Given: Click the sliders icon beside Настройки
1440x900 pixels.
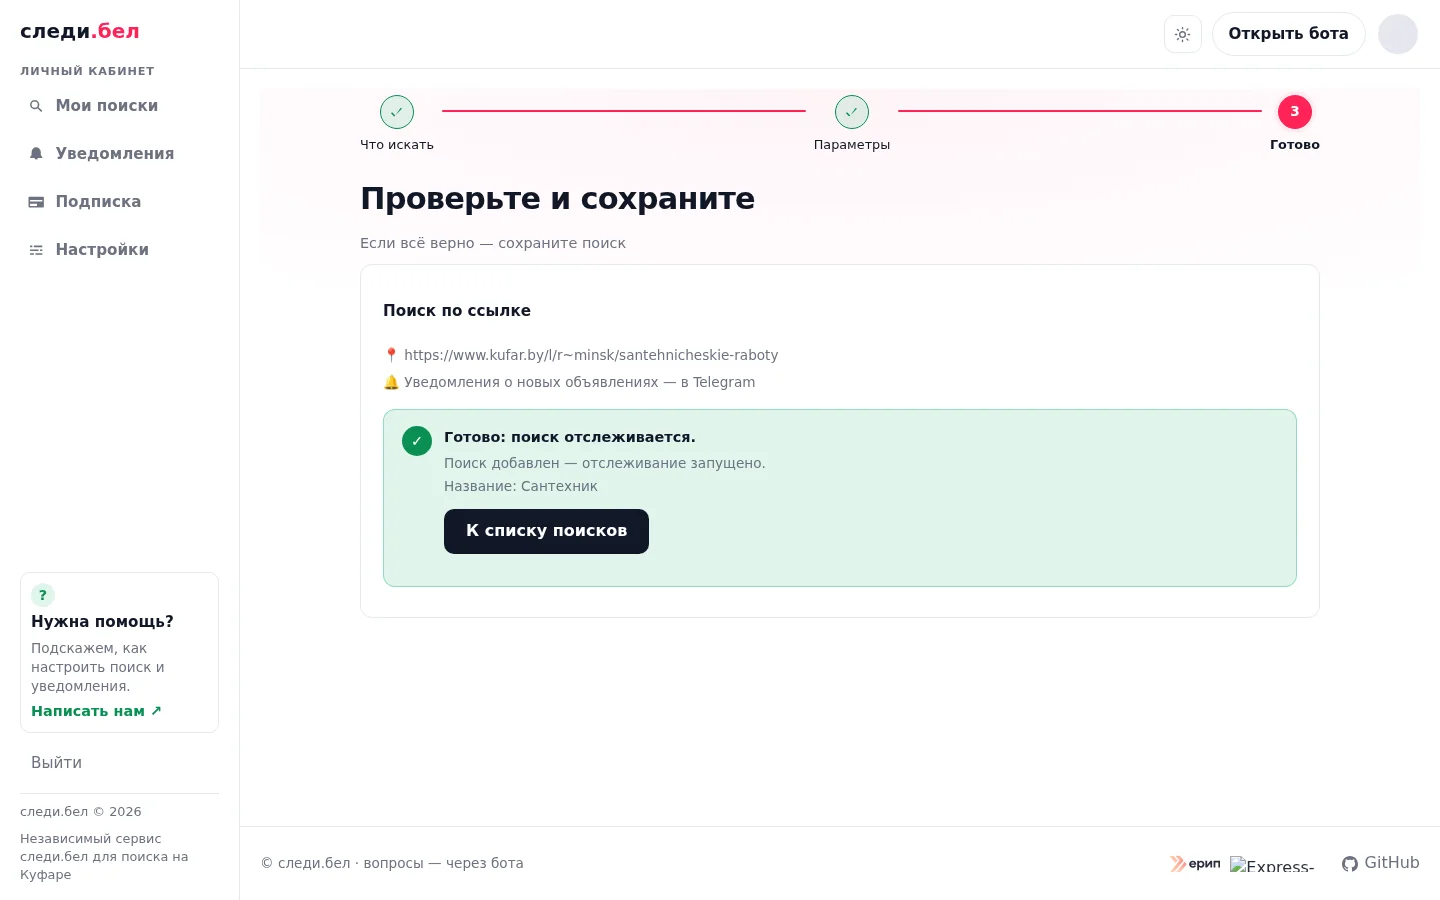Looking at the screenshot, I should [36, 250].
